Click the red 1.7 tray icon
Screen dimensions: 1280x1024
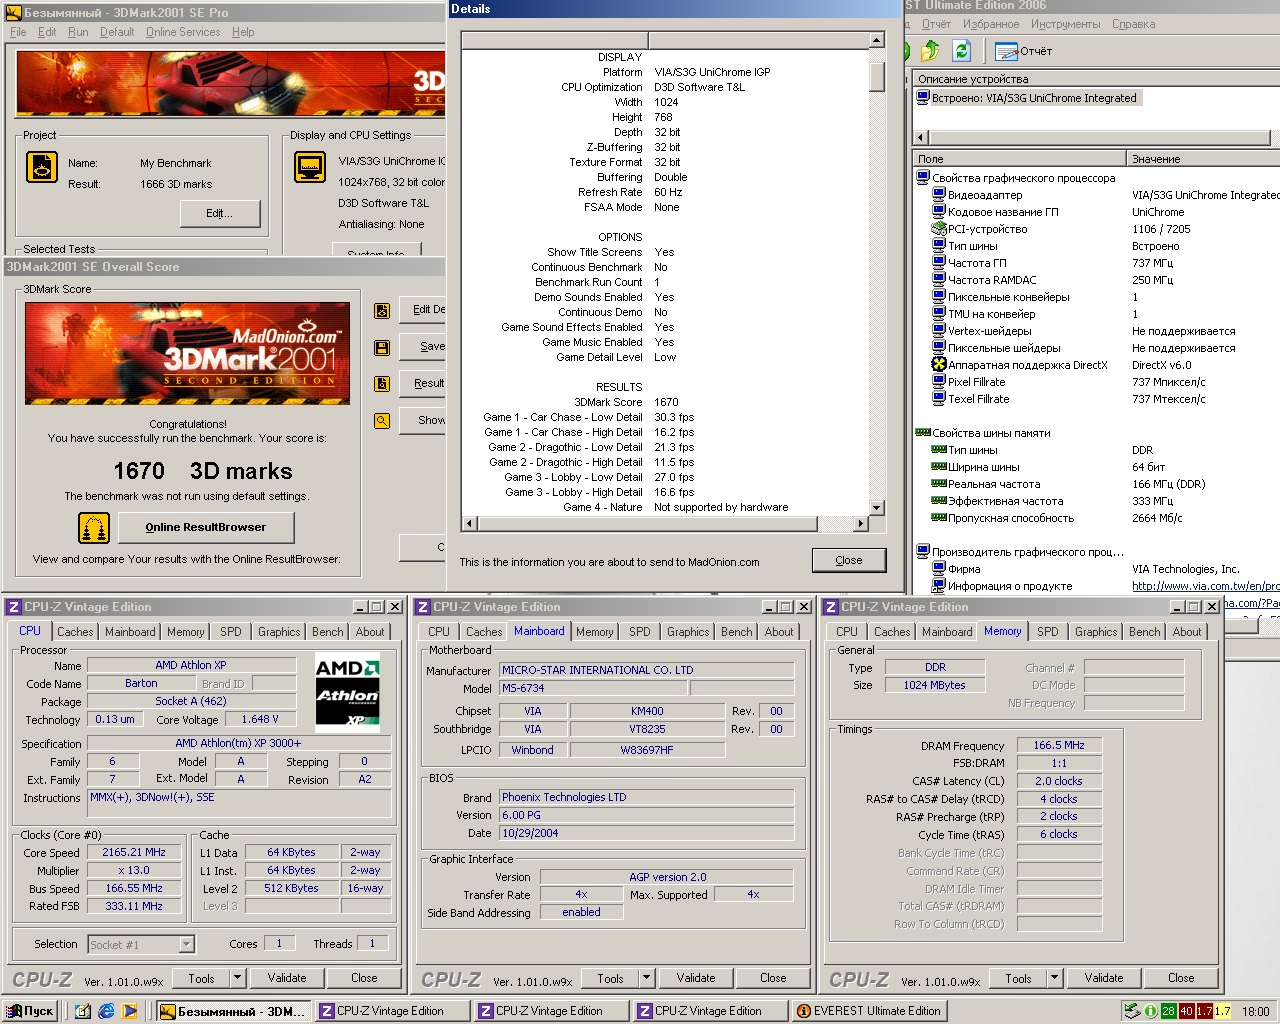1204,1011
